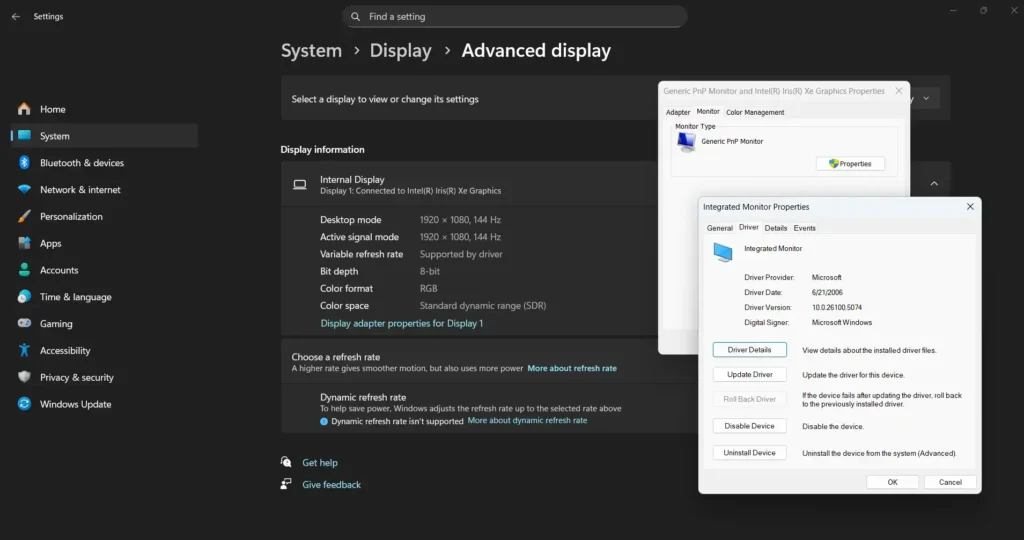The height and width of the screenshot is (540, 1024).
Task: Click inside the Find a setting search box
Action: coord(515,17)
